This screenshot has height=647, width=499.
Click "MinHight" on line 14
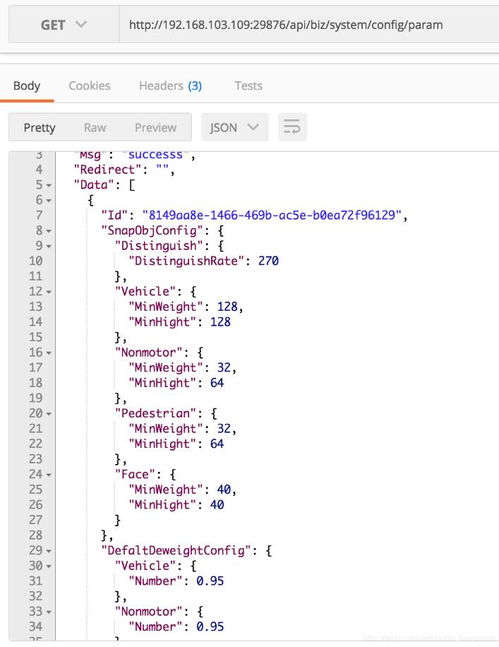(163, 322)
